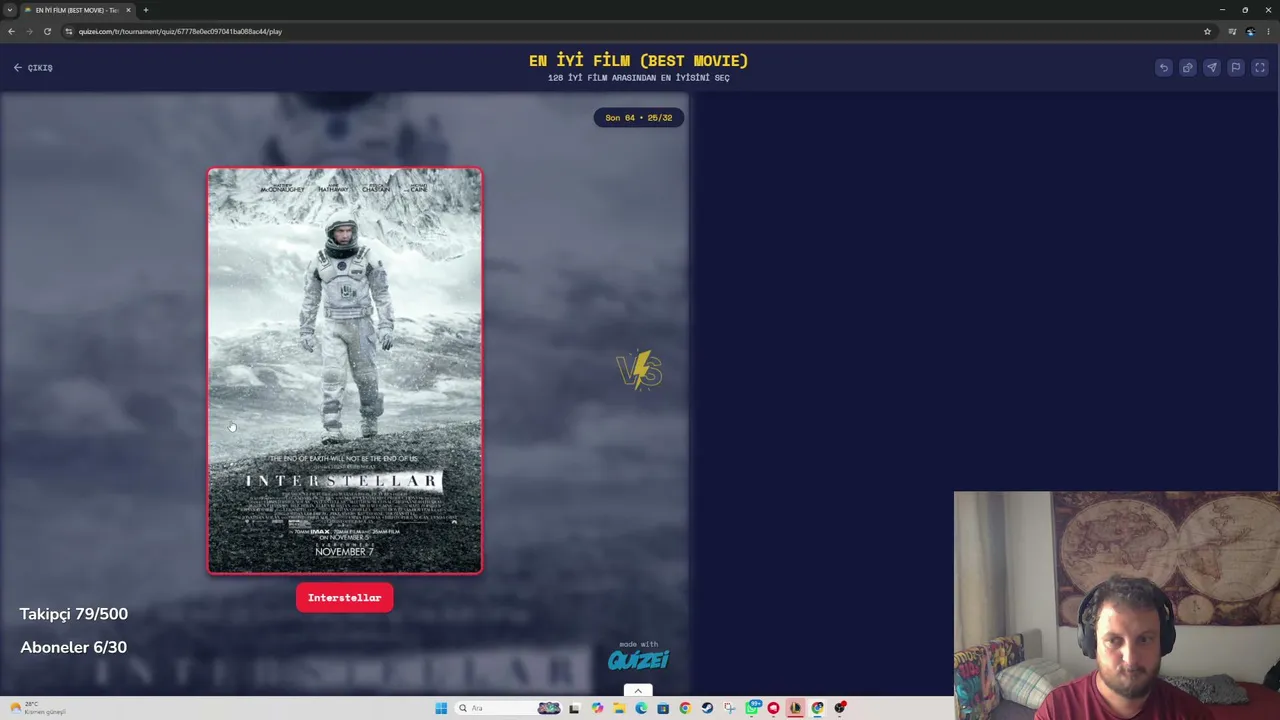Switch to the active Chrome taskbar window
The image size is (1280, 720).
click(817, 708)
